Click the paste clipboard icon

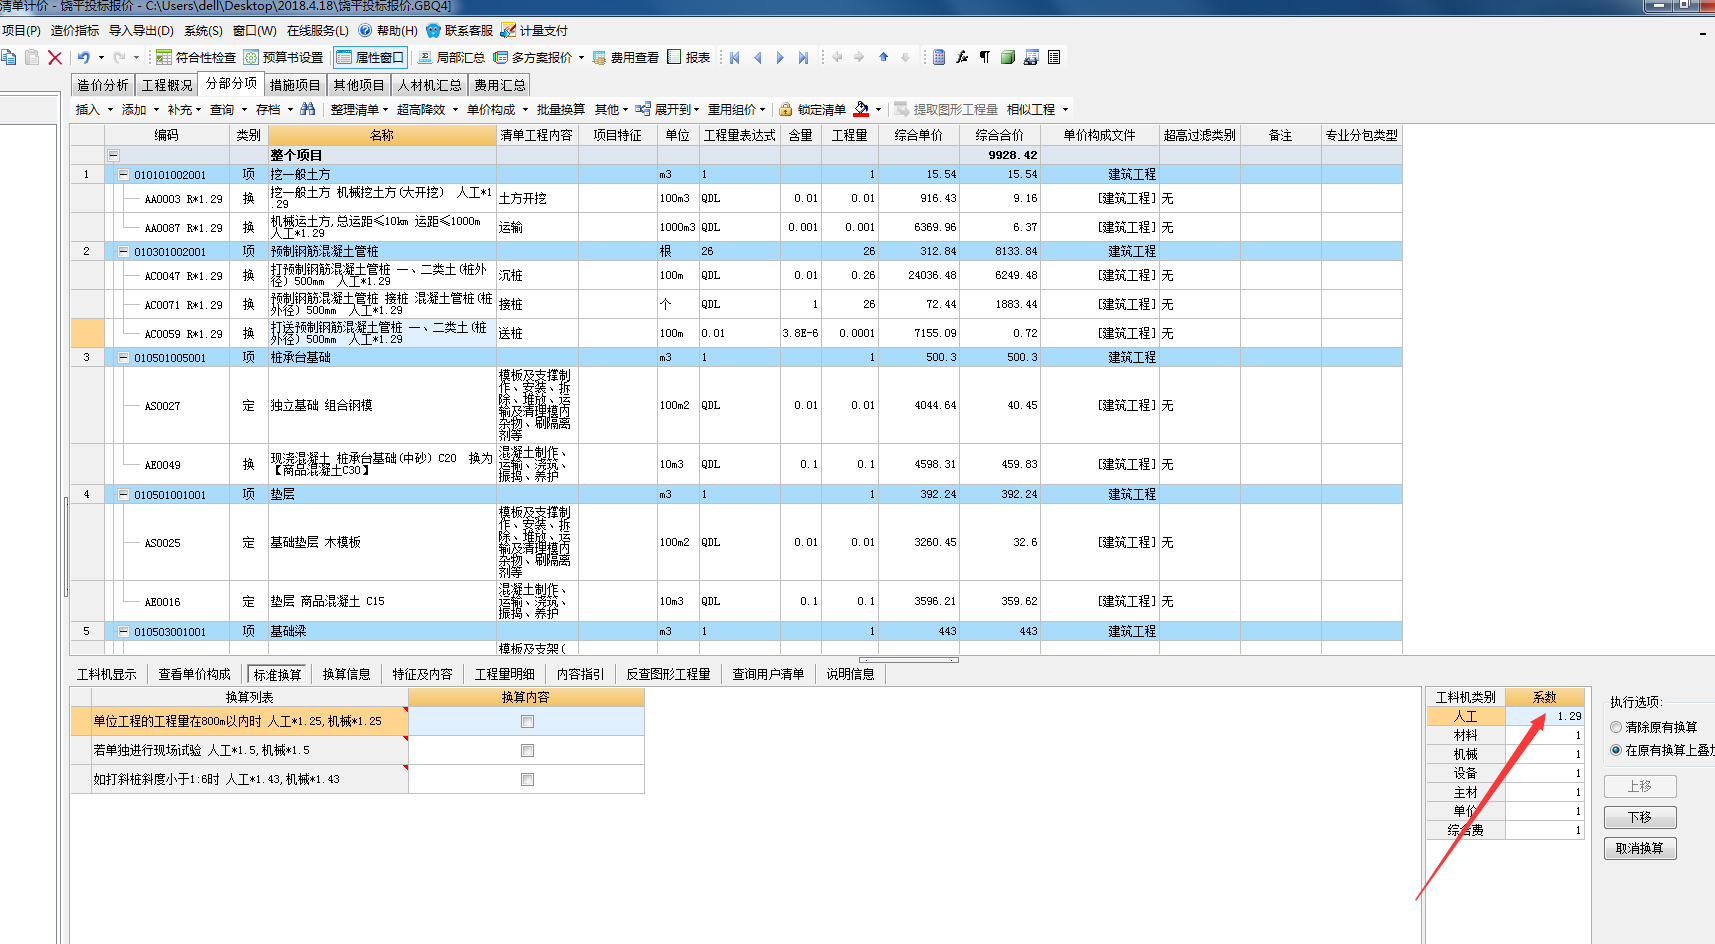(x=32, y=57)
